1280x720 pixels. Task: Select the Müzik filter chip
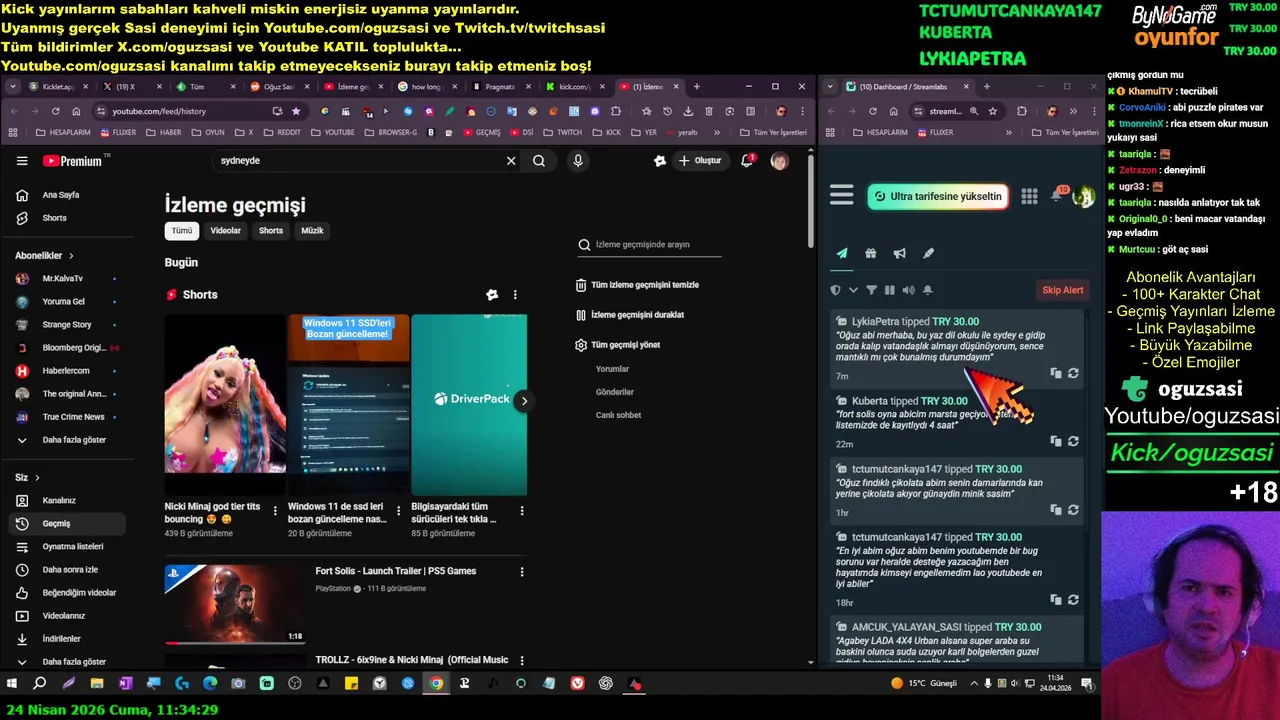(312, 231)
